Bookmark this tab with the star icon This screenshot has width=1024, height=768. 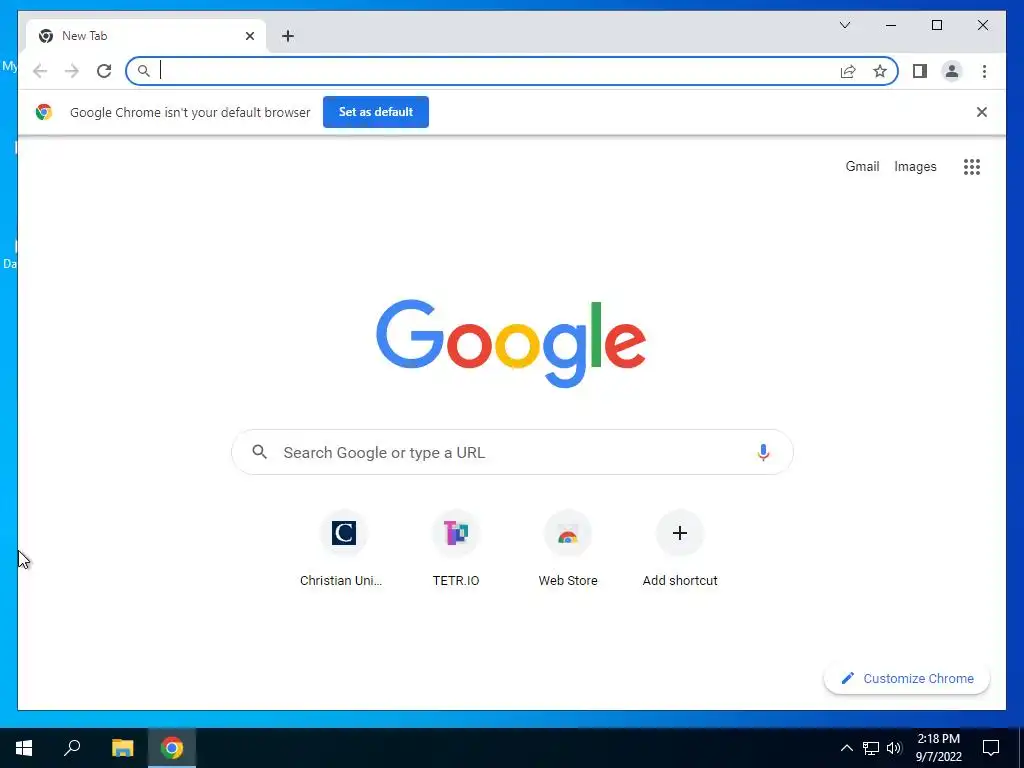(x=880, y=71)
